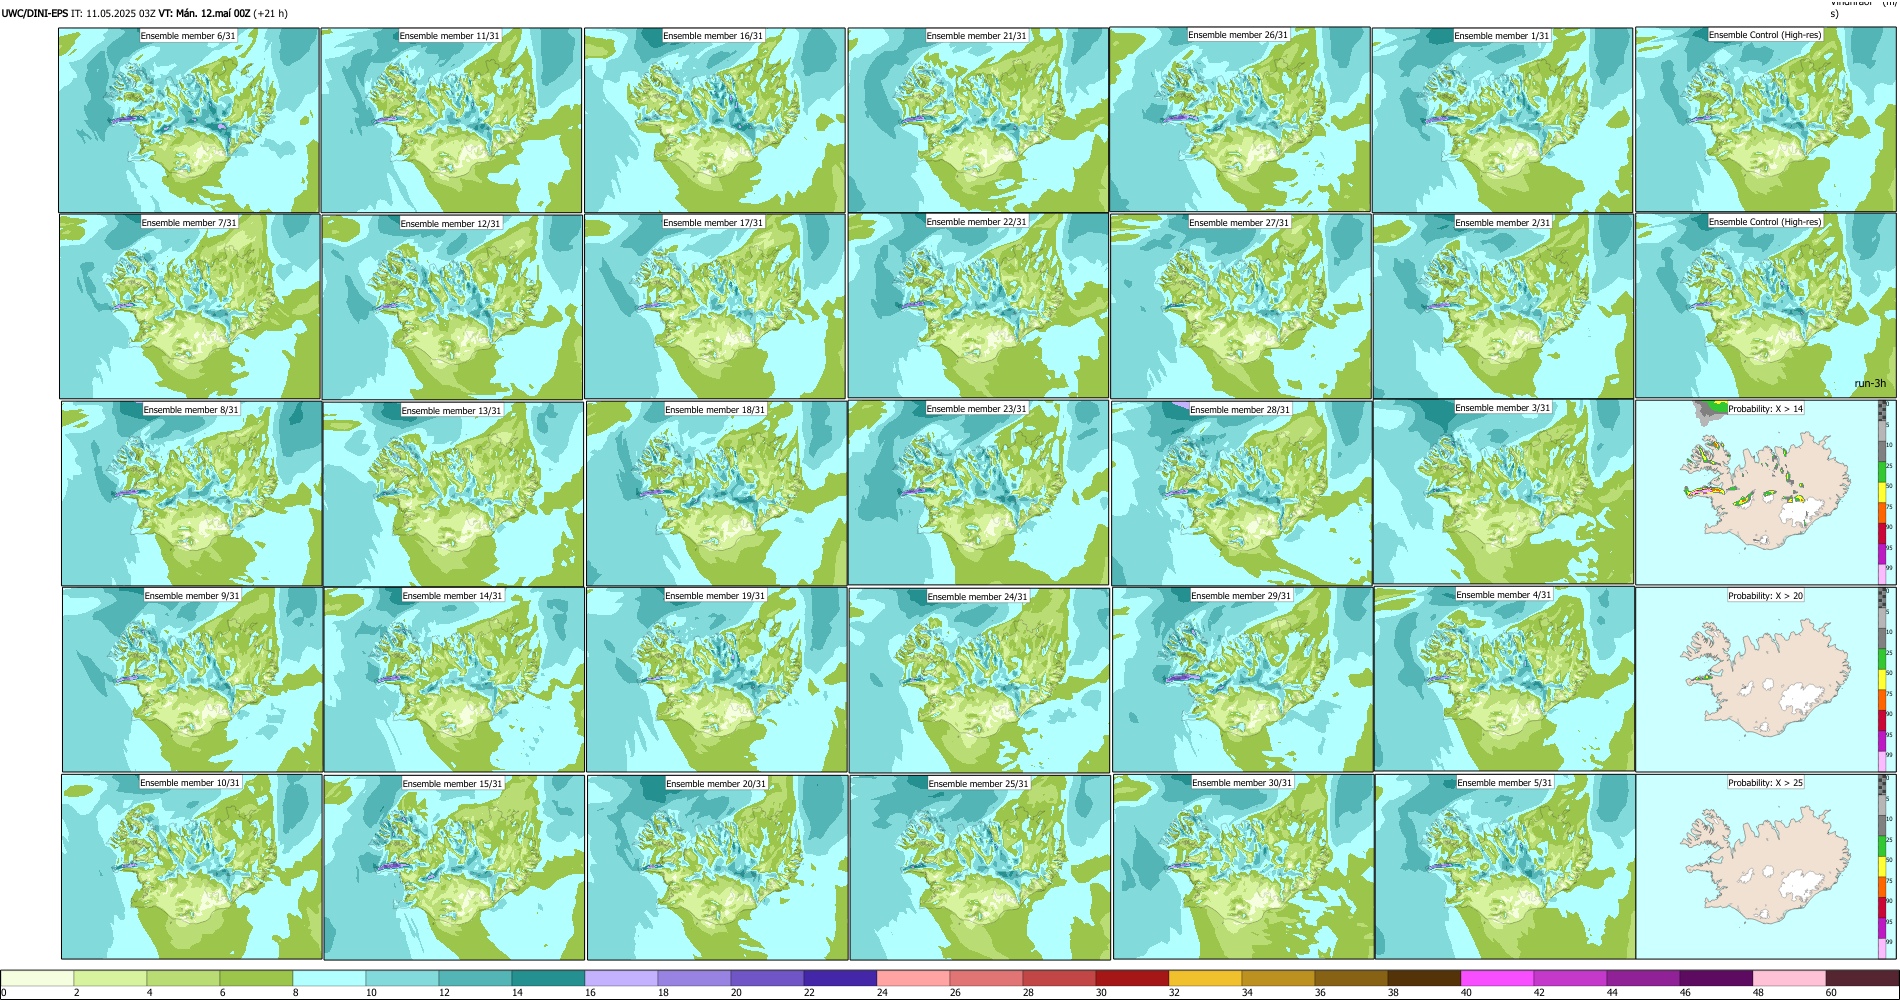This screenshot has width=1900, height=1000.
Task: Select the Ensemble member 25/31 map
Action: point(980,867)
